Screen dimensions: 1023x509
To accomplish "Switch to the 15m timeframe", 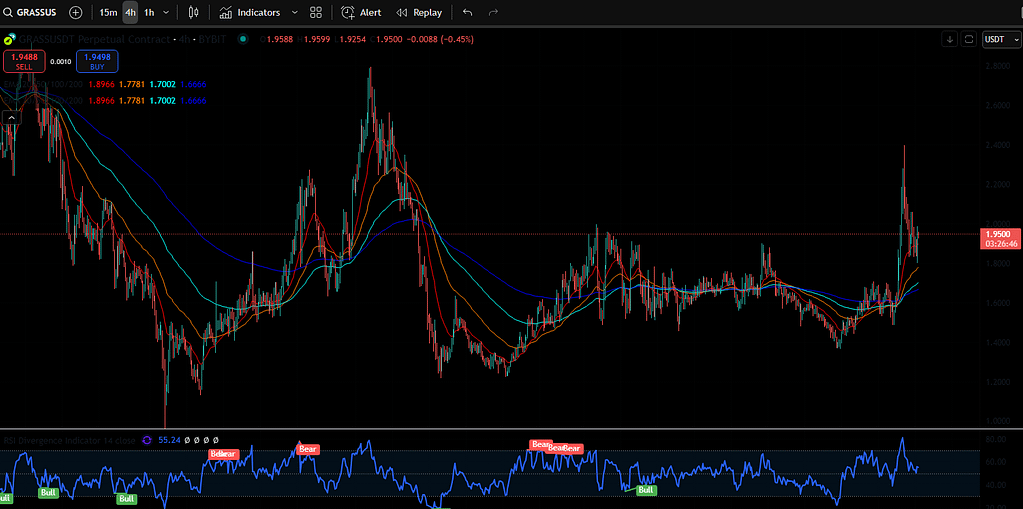I will (108, 12).
